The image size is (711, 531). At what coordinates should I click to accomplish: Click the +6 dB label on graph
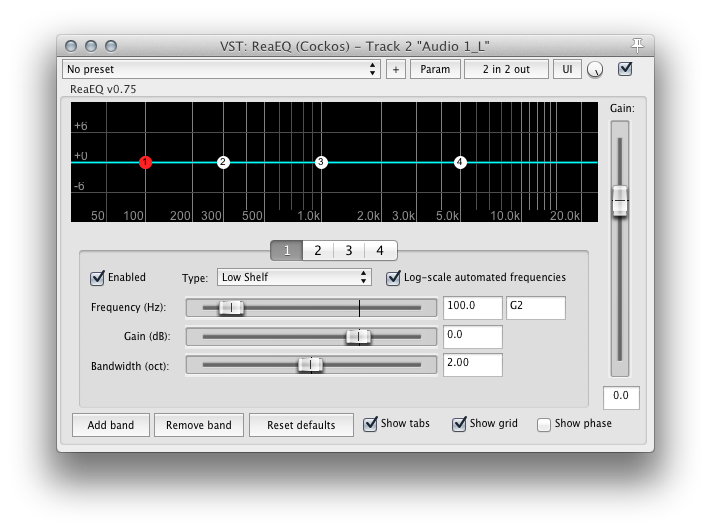[81, 126]
